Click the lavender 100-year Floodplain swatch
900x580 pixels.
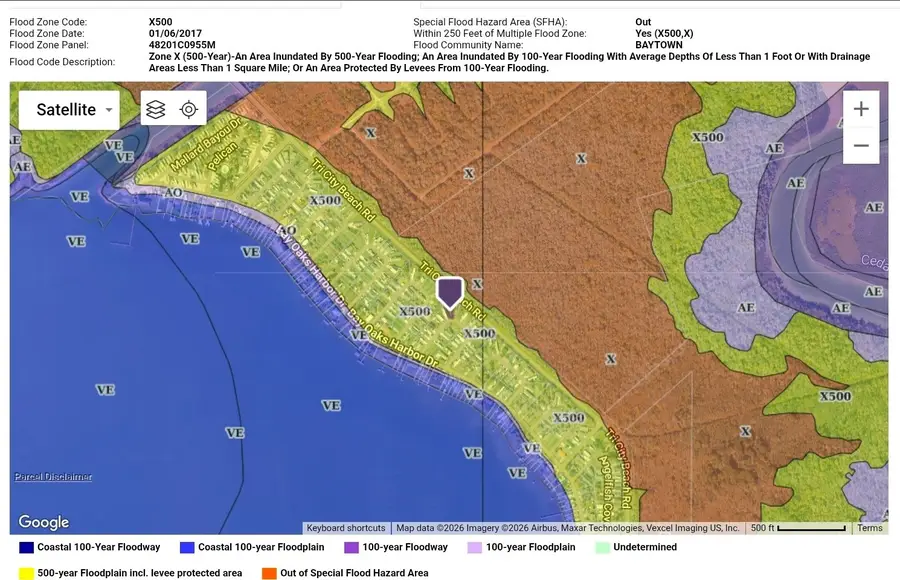(x=477, y=547)
